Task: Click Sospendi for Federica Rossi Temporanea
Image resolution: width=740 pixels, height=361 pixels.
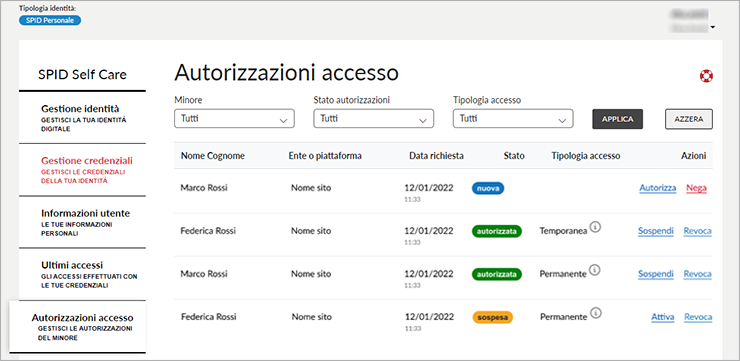Action: click(656, 231)
